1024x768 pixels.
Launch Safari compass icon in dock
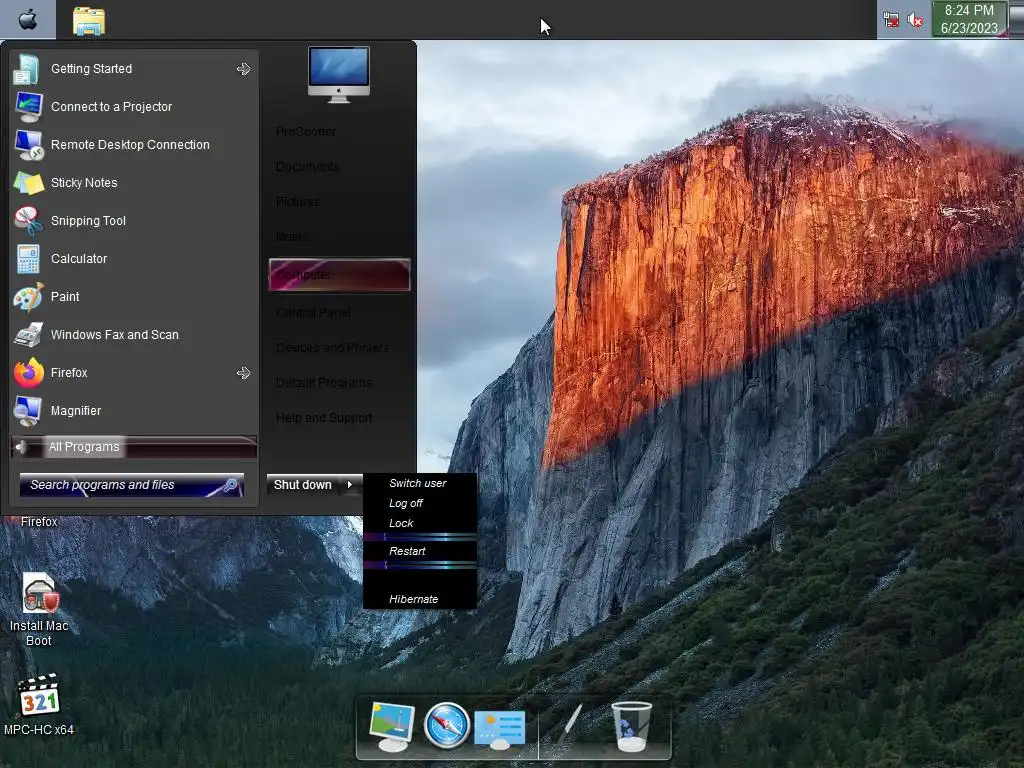click(447, 726)
